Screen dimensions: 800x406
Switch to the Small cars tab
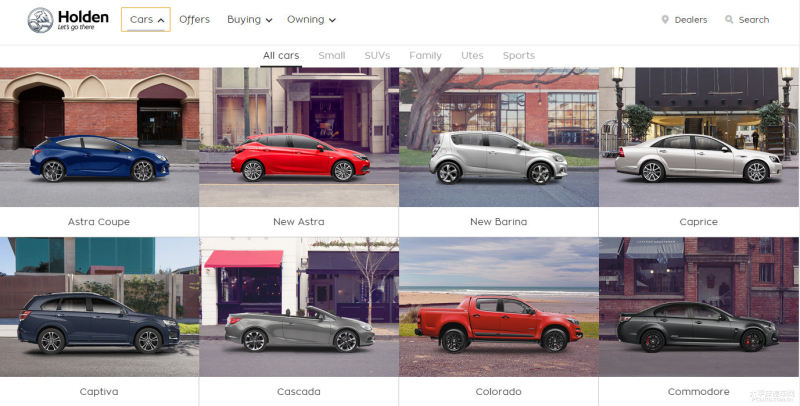point(332,56)
